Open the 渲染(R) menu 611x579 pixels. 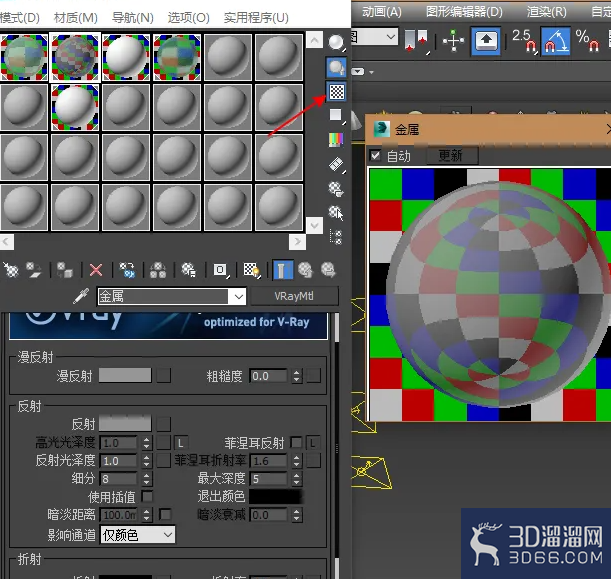pos(547,12)
